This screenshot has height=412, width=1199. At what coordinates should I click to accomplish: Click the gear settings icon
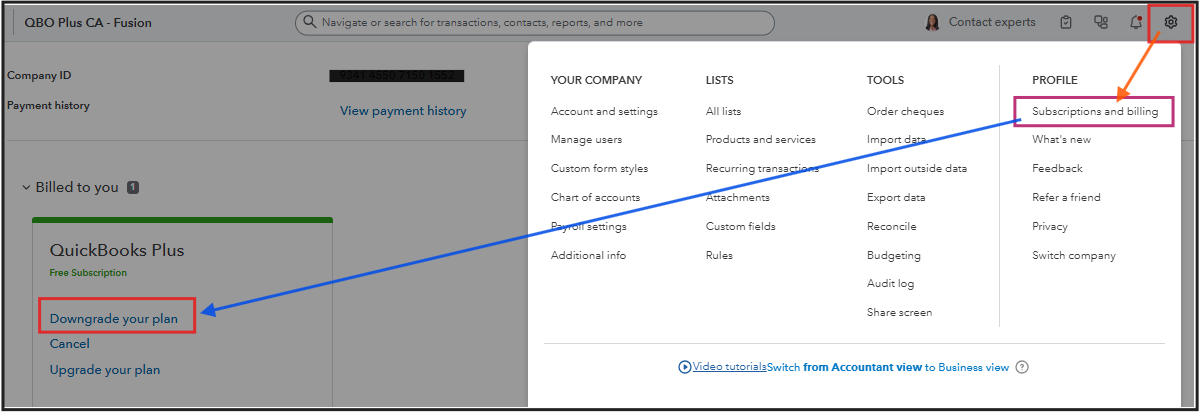point(1171,22)
